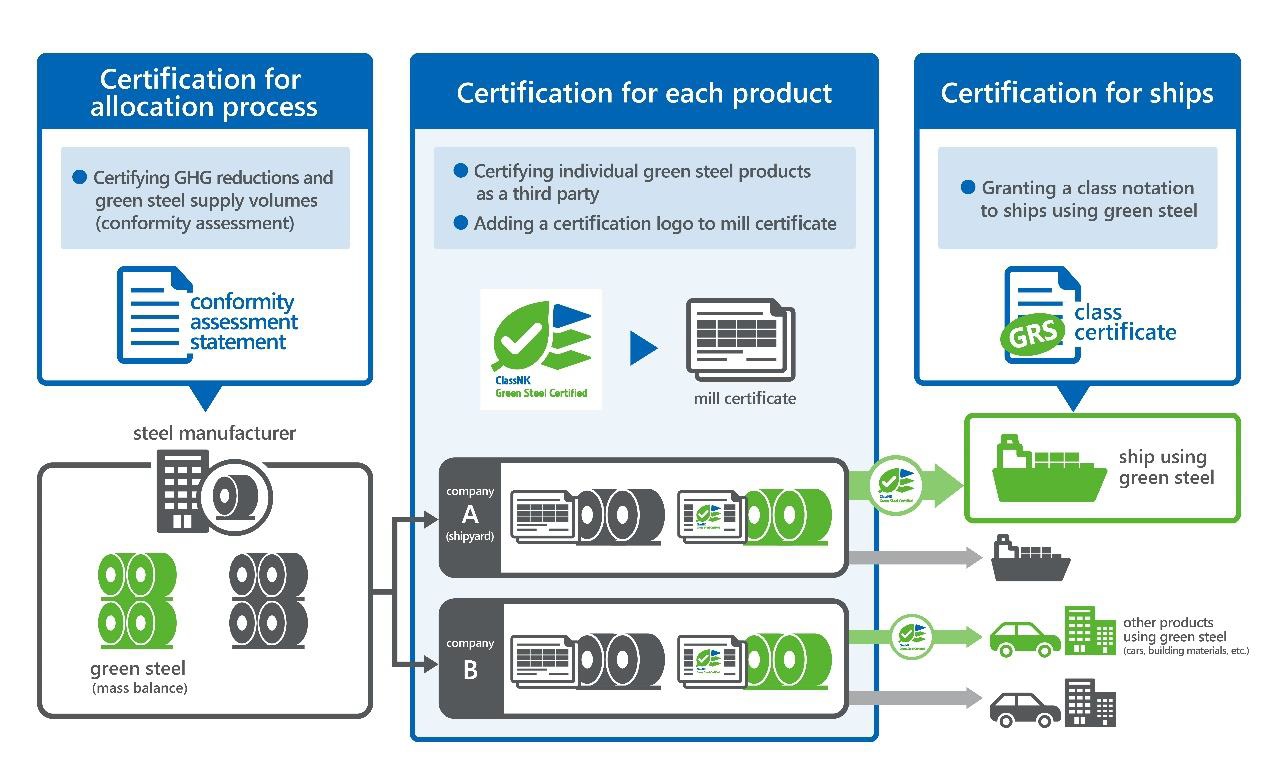Click the Certification for each product header
This screenshot has width=1278, height=780.
[644, 93]
